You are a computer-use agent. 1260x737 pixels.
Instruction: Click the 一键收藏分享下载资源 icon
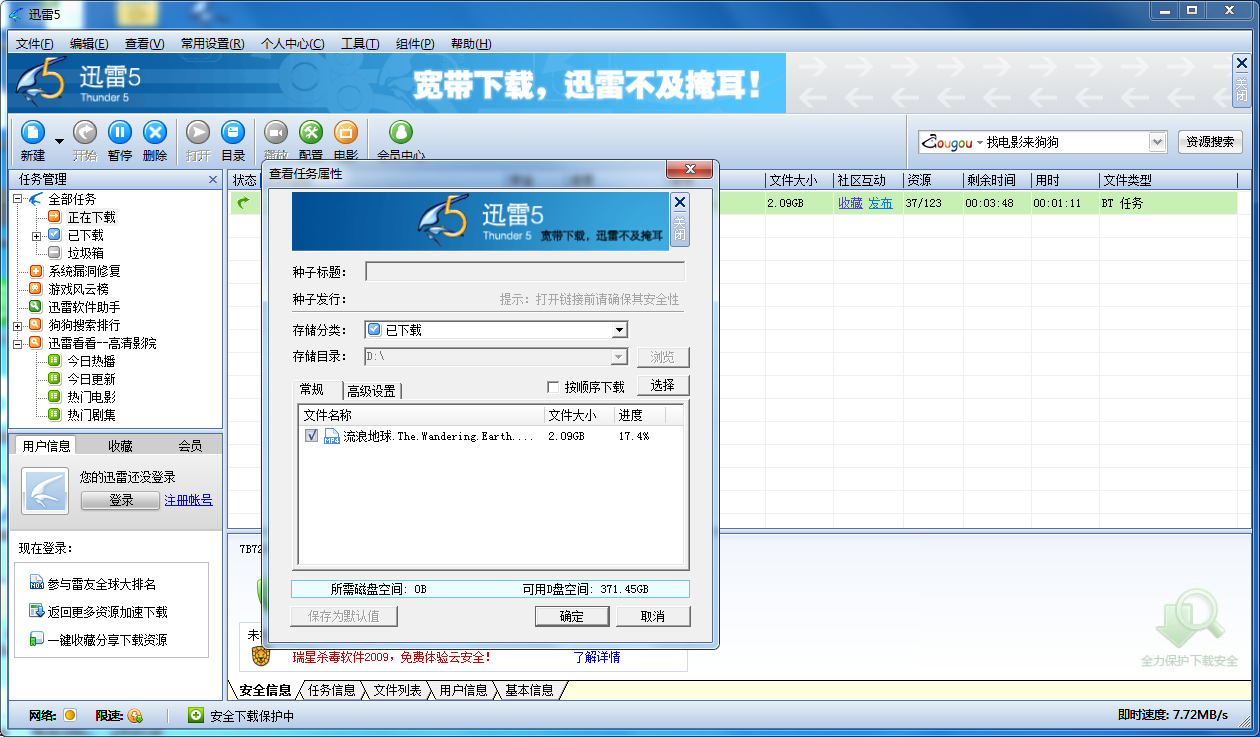[37, 640]
